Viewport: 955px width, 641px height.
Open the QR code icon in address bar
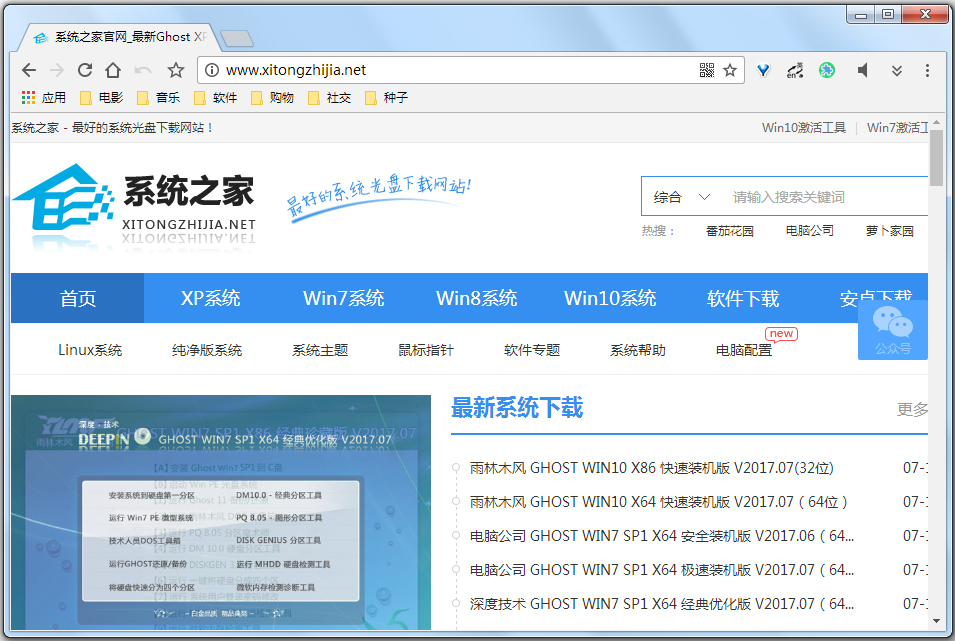[x=707, y=70]
